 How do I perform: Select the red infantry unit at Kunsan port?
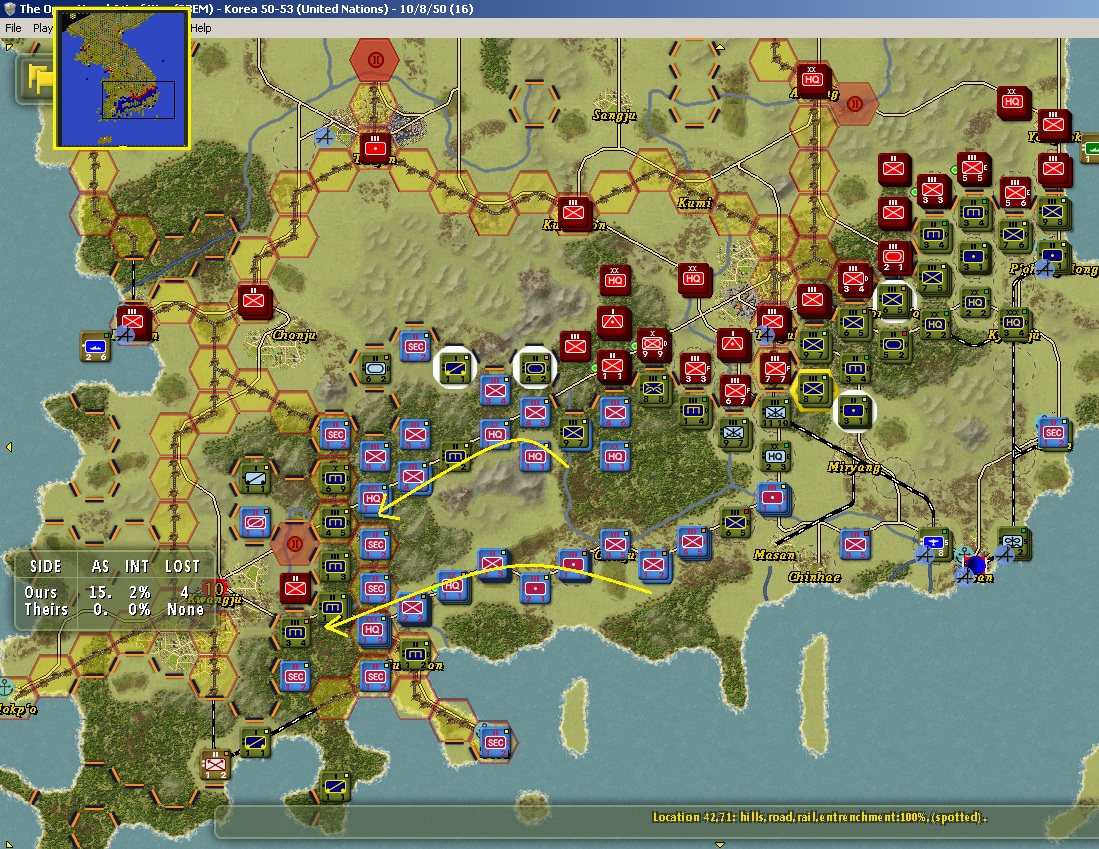(x=132, y=321)
